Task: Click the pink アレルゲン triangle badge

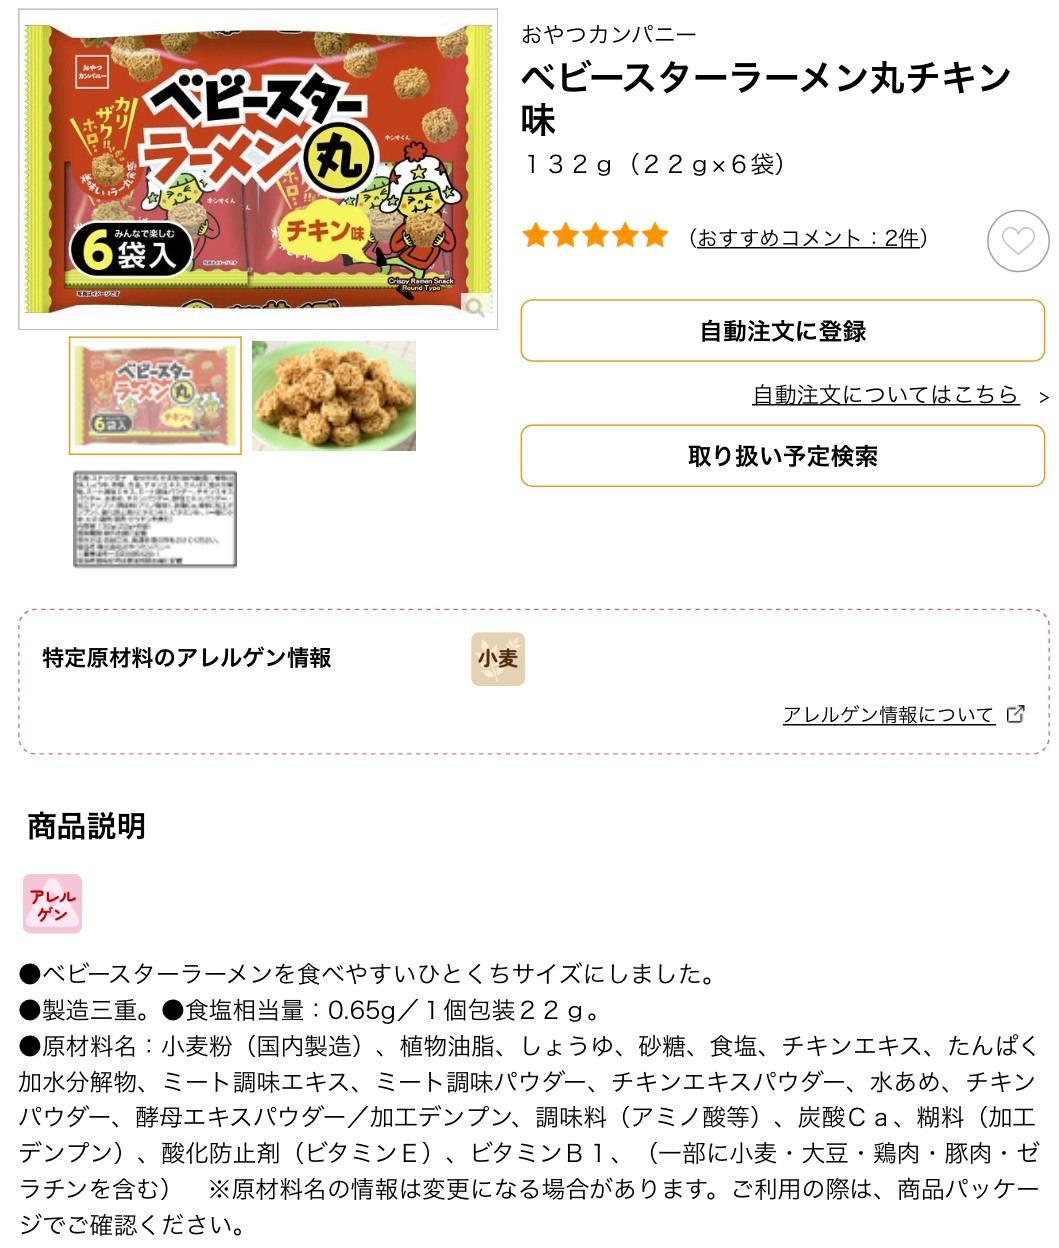Action: [x=53, y=904]
